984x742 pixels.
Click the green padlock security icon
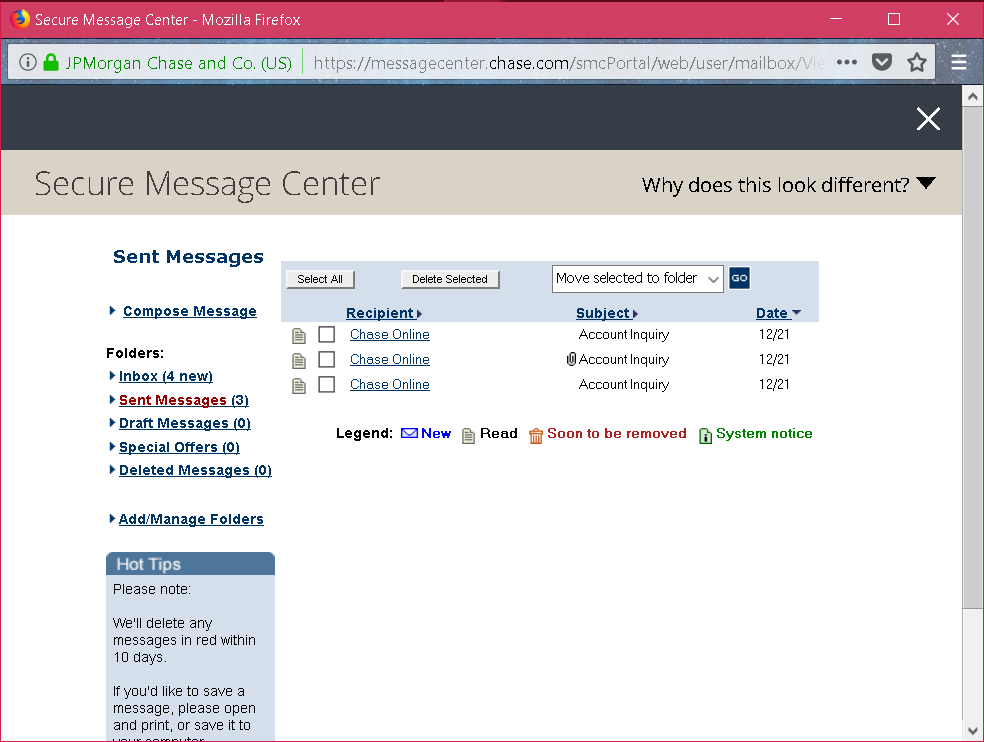point(51,62)
